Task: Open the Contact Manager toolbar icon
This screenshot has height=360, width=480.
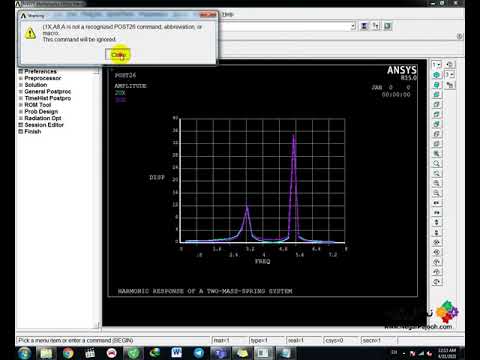Action: 387,26
